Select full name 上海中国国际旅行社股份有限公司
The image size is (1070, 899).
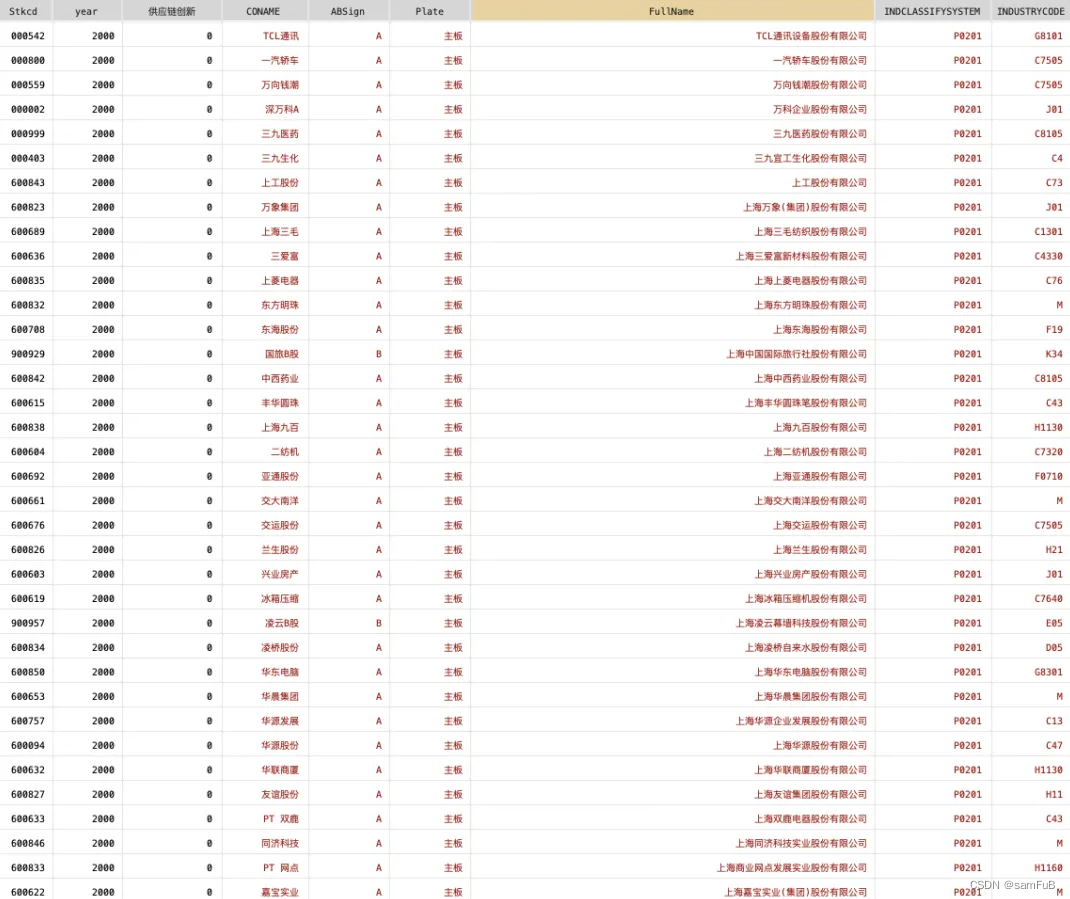click(796, 354)
